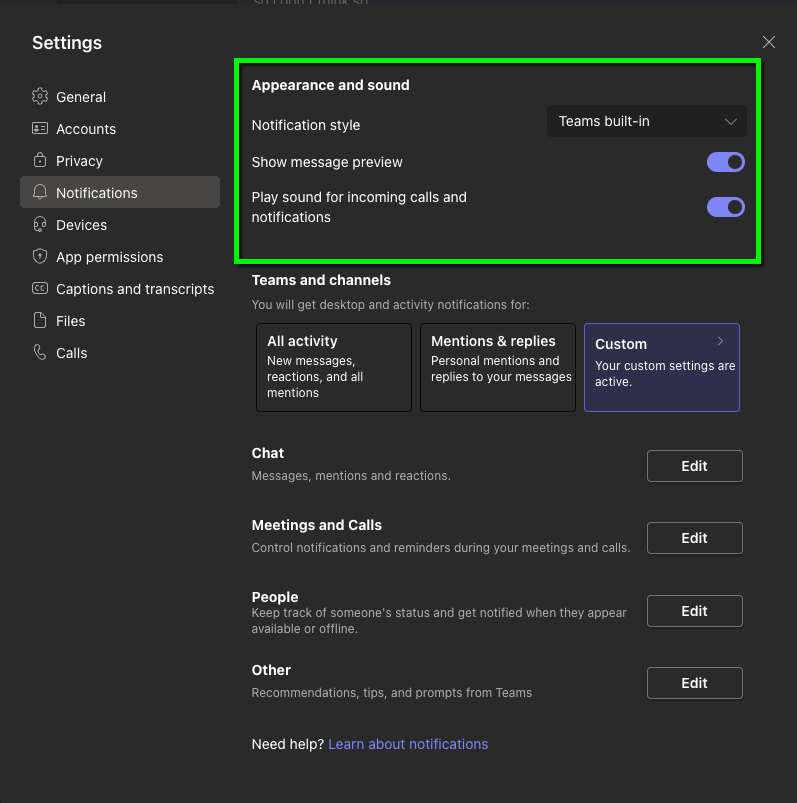Close the Settings dialog
The image size is (797, 803).
point(768,42)
